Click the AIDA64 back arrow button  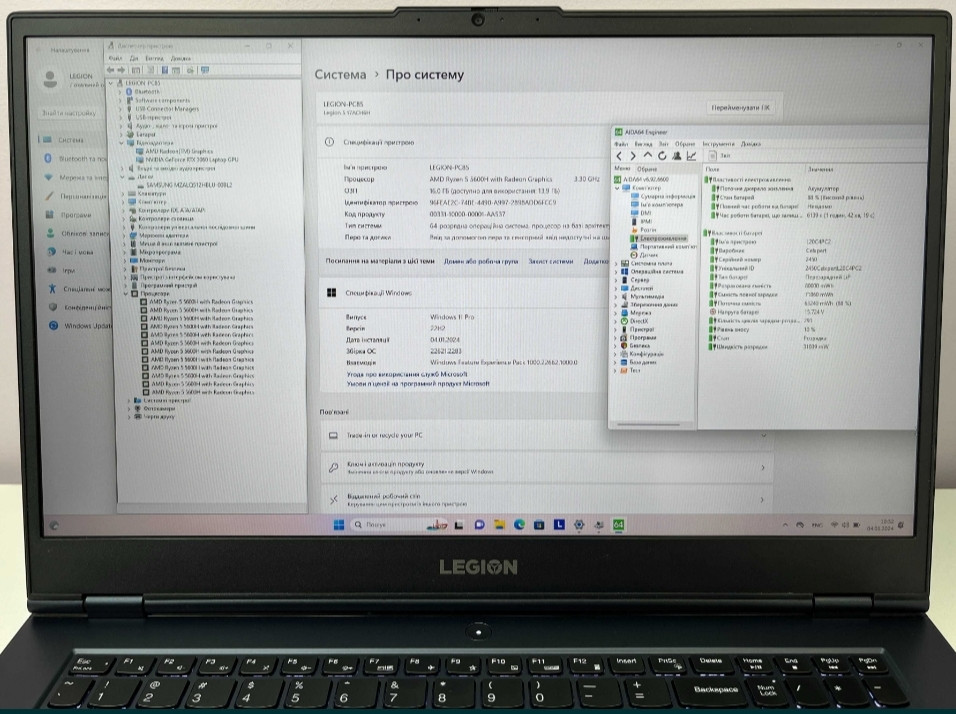point(620,156)
